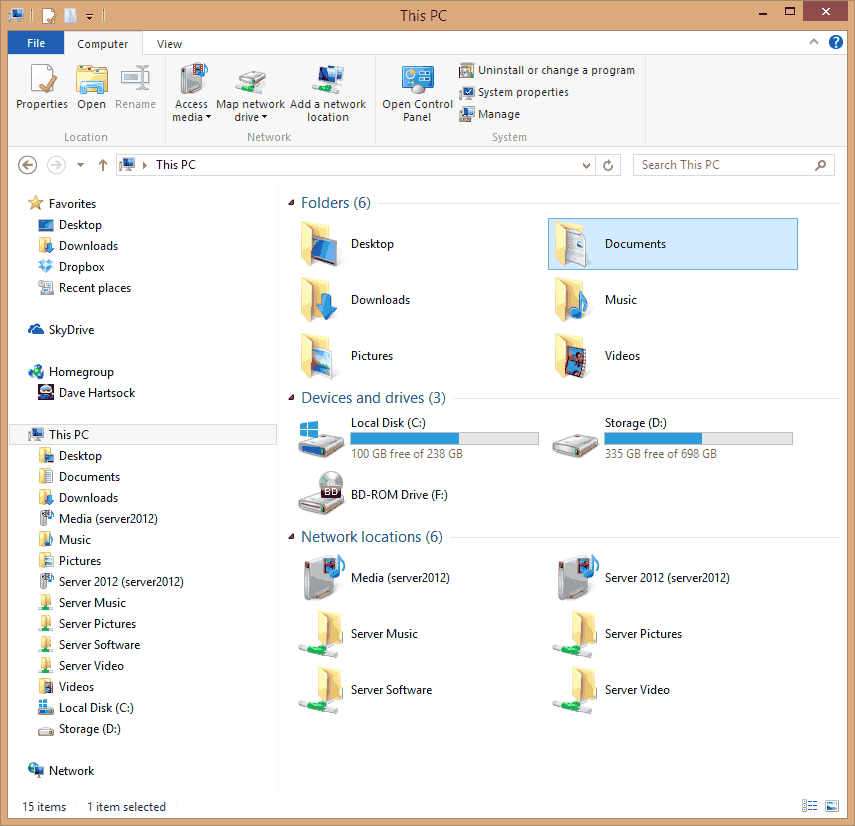Go back with the Back arrow

tap(27, 165)
